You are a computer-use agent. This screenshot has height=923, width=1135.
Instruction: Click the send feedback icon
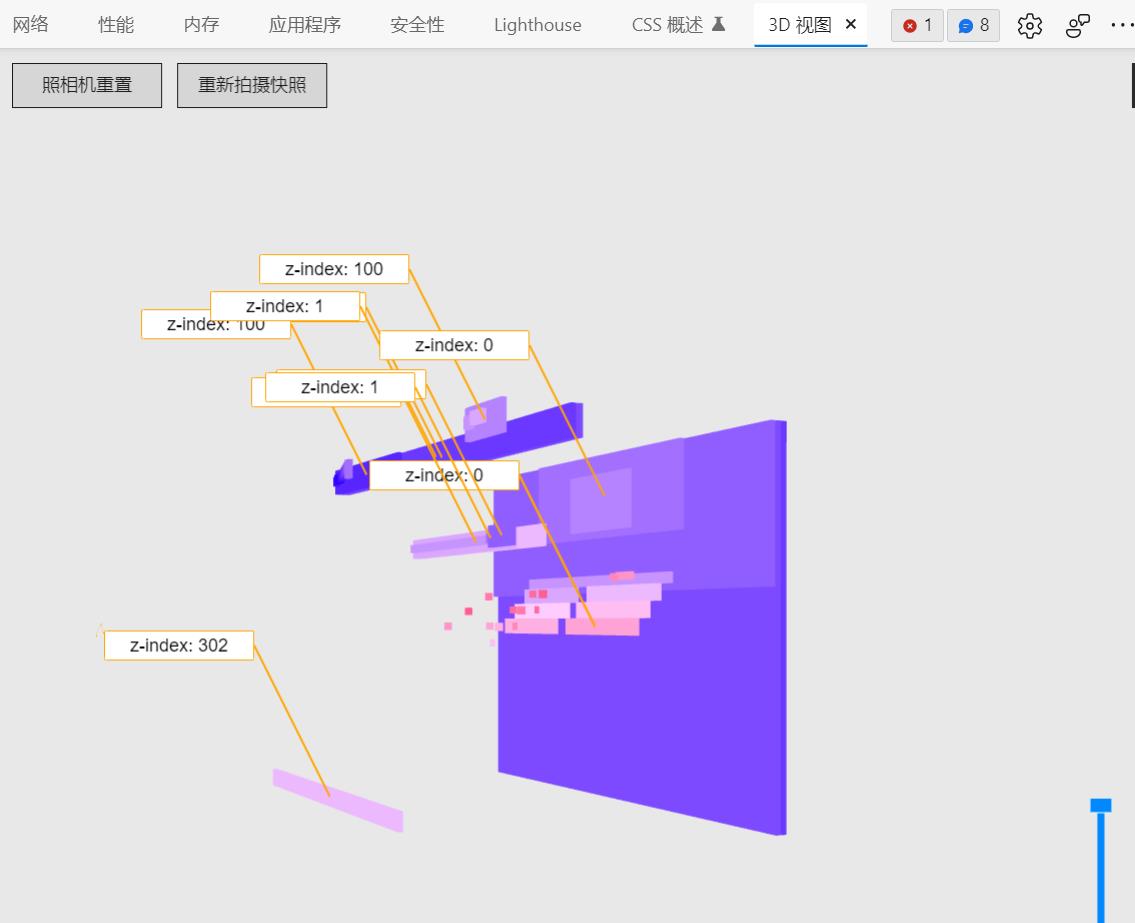point(1077,26)
